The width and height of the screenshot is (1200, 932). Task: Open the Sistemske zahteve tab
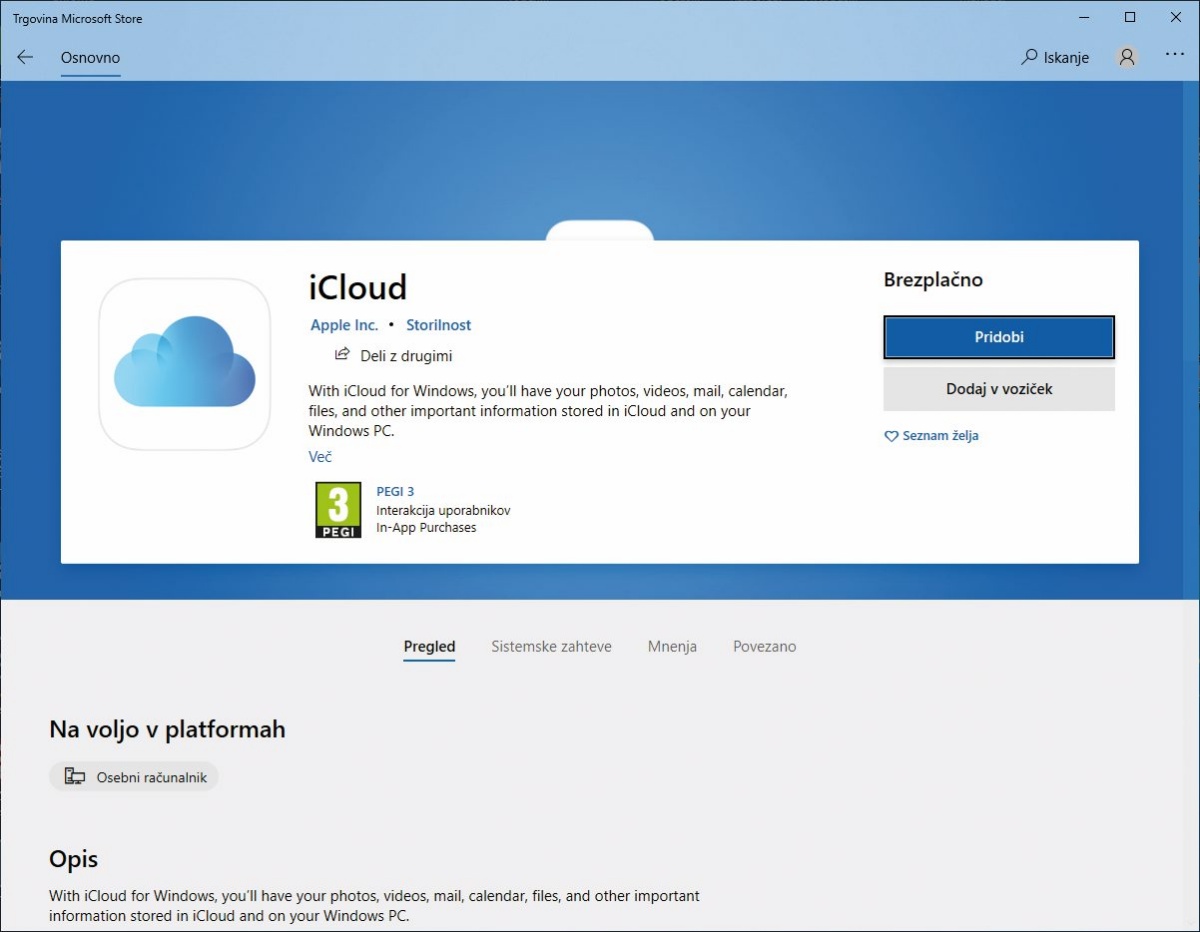point(551,647)
